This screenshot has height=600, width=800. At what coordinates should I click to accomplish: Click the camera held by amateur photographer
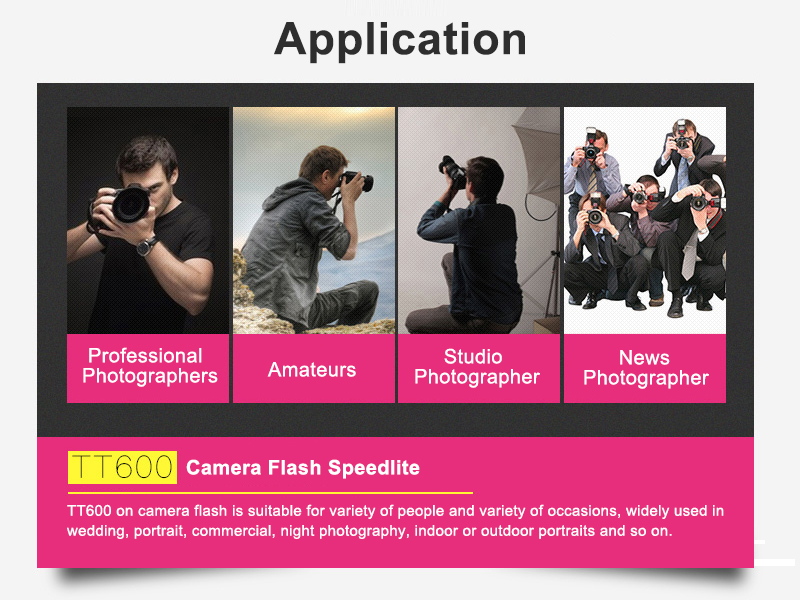[357, 180]
